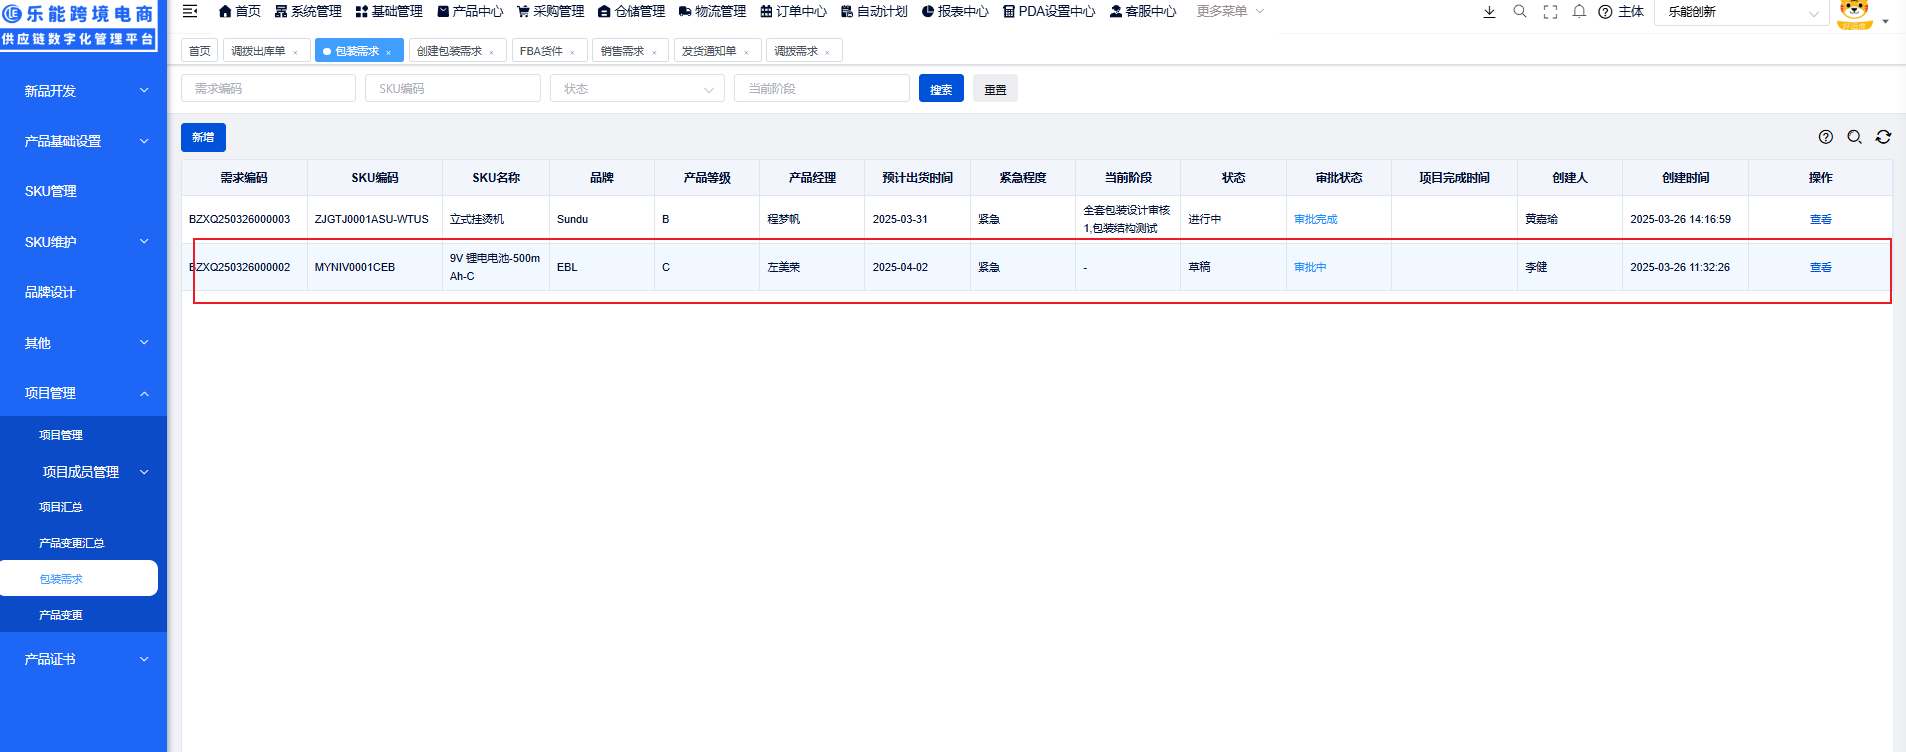
Task: Open the 乐能创新 entity dropdown
Action: (x=1741, y=12)
